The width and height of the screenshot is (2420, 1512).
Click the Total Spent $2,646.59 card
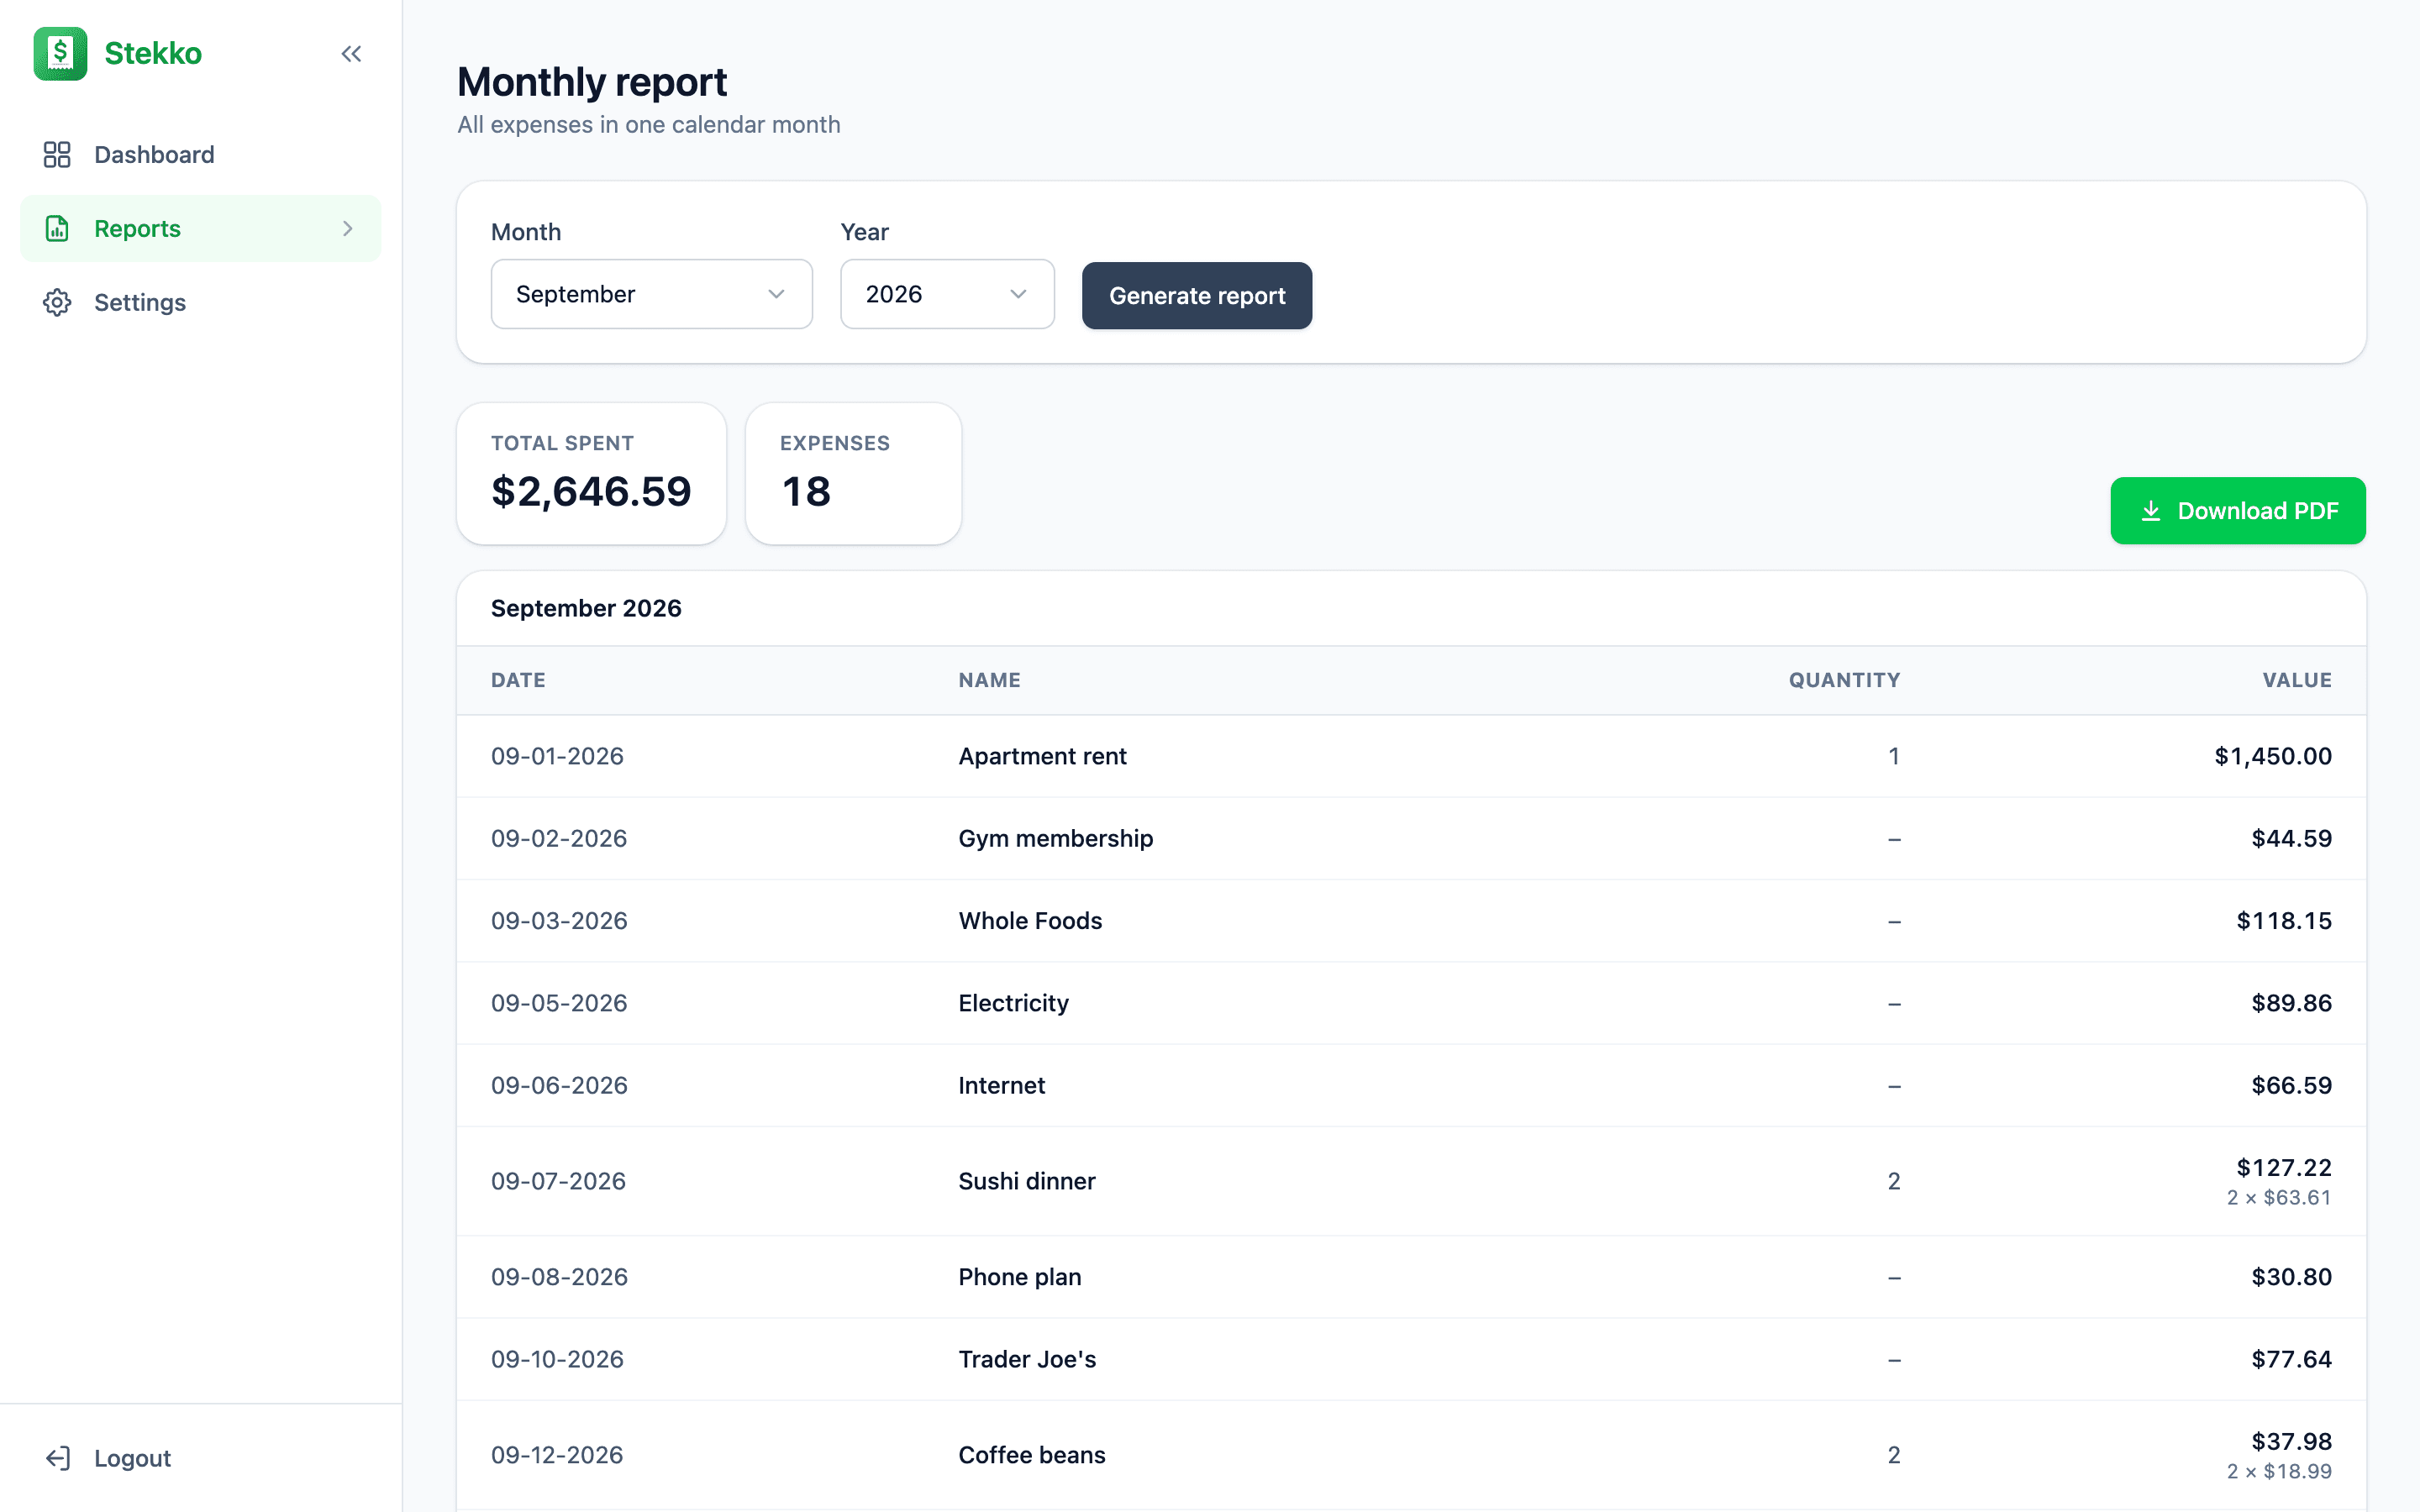click(x=591, y=474)
